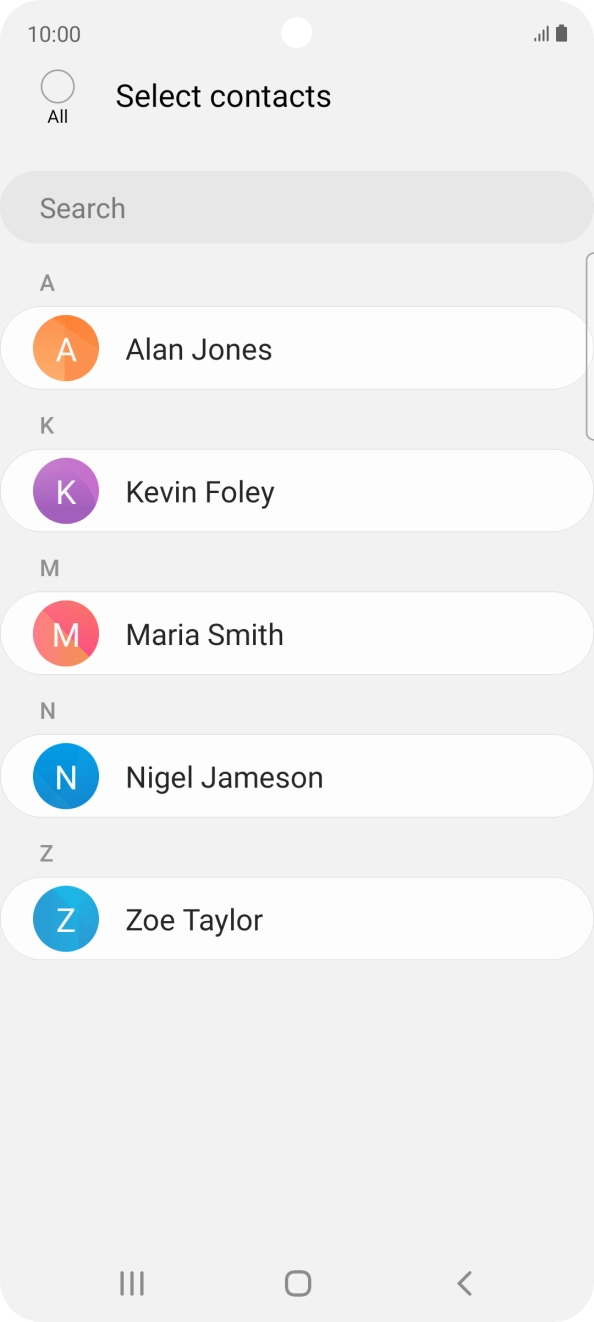Toggle the All selection circle
Screen dimensions: 594x1322
pos(58,87)
